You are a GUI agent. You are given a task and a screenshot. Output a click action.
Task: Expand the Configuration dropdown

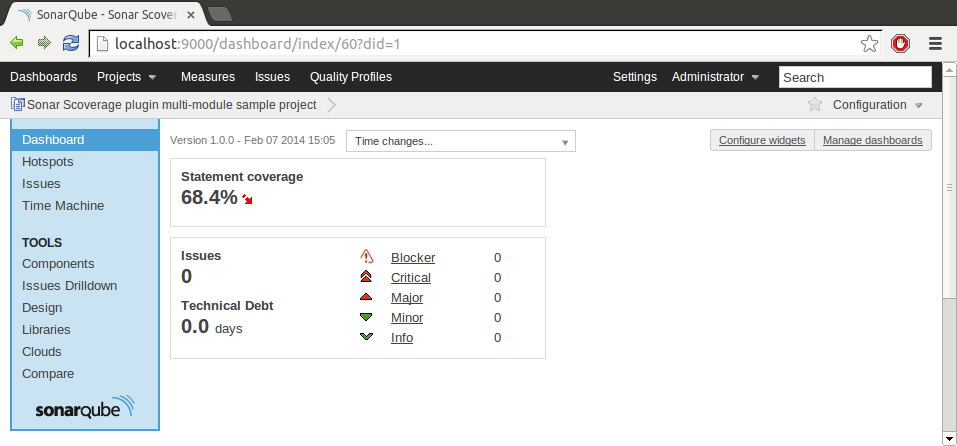pos(877,105)
